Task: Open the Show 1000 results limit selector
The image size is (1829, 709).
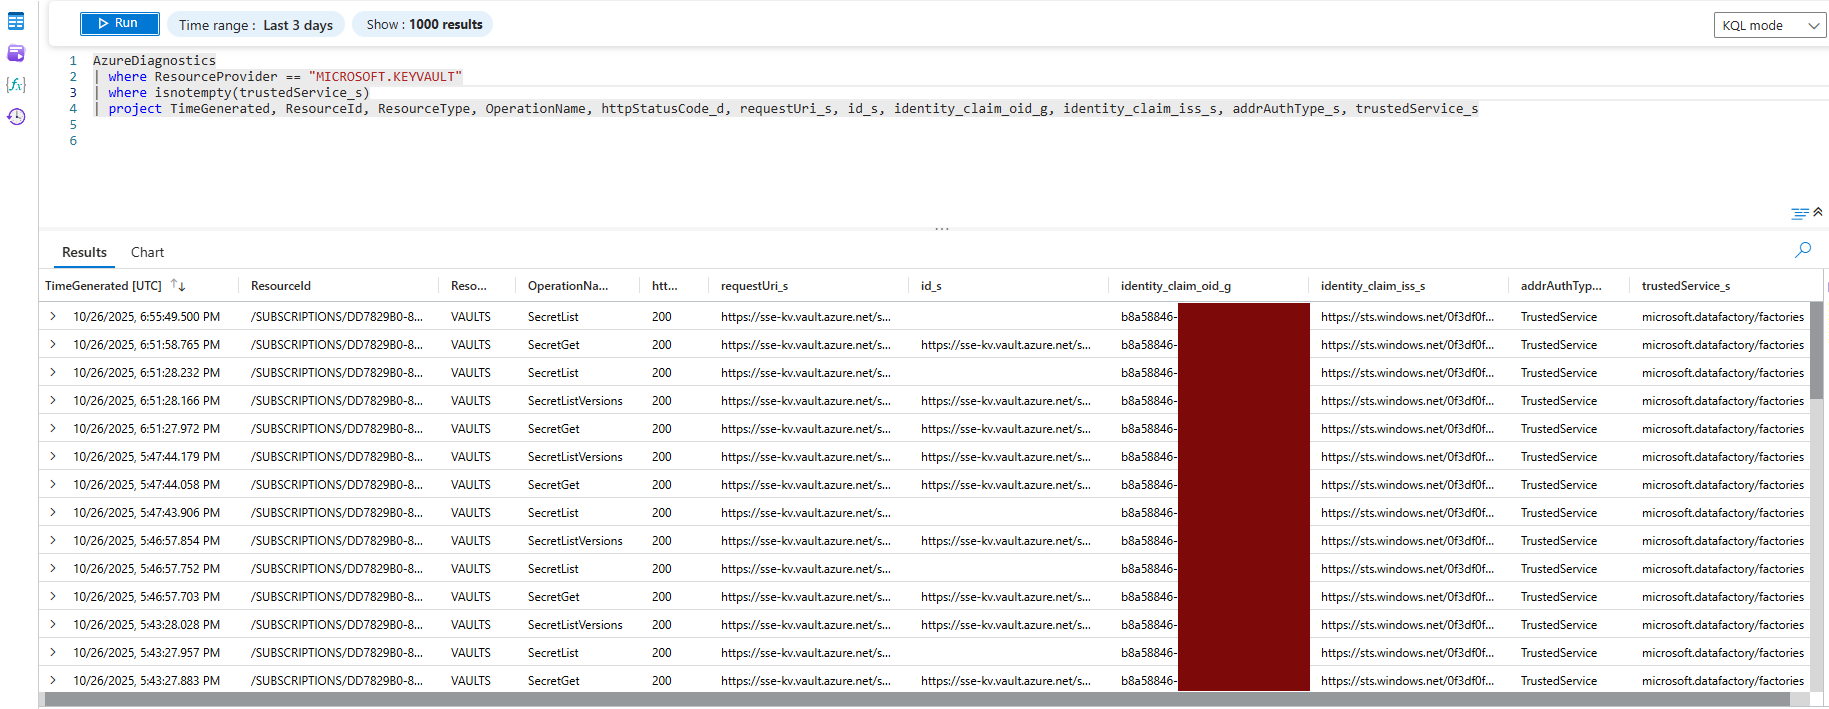Action: pyautogui.click(x=424, y=25)
